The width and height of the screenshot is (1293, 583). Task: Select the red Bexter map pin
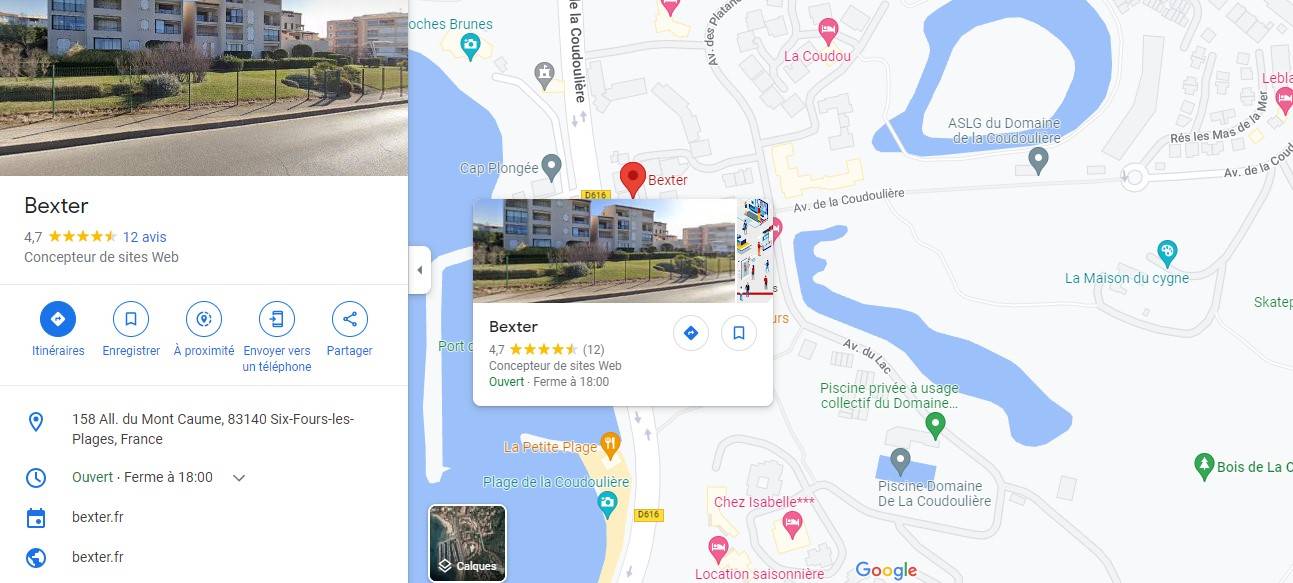632,179
